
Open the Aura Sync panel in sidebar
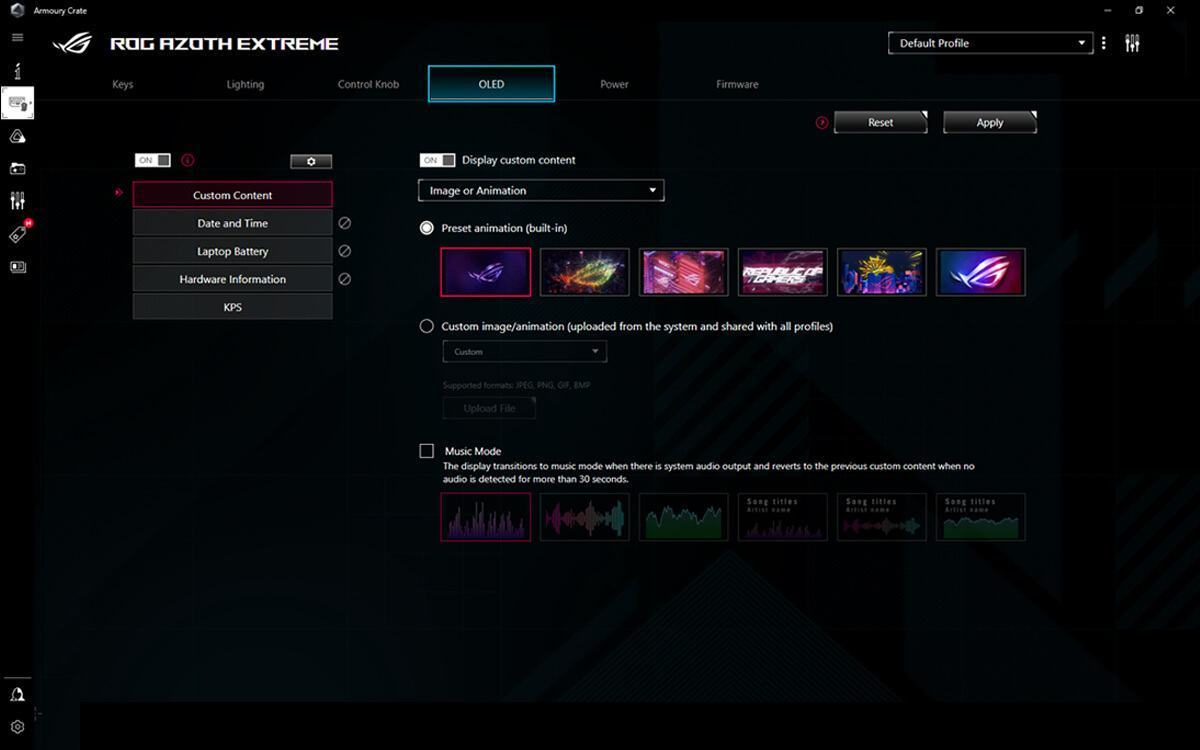coord(17,136)
